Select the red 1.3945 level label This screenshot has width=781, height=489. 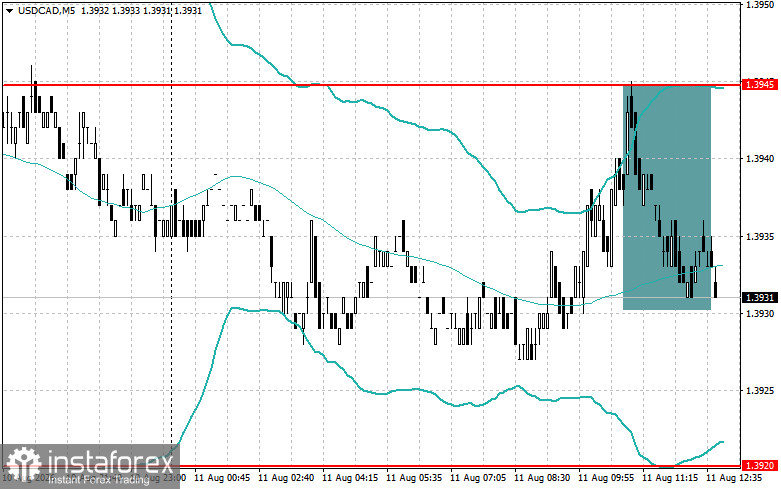click(x=760, y=85)
